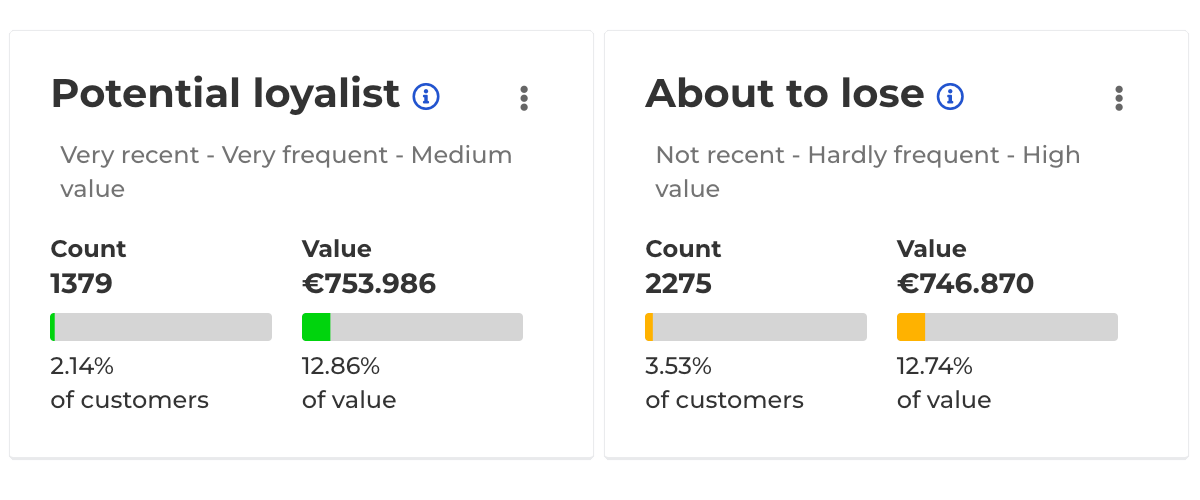Click the 3.53% of customers text

coord(724,383)
